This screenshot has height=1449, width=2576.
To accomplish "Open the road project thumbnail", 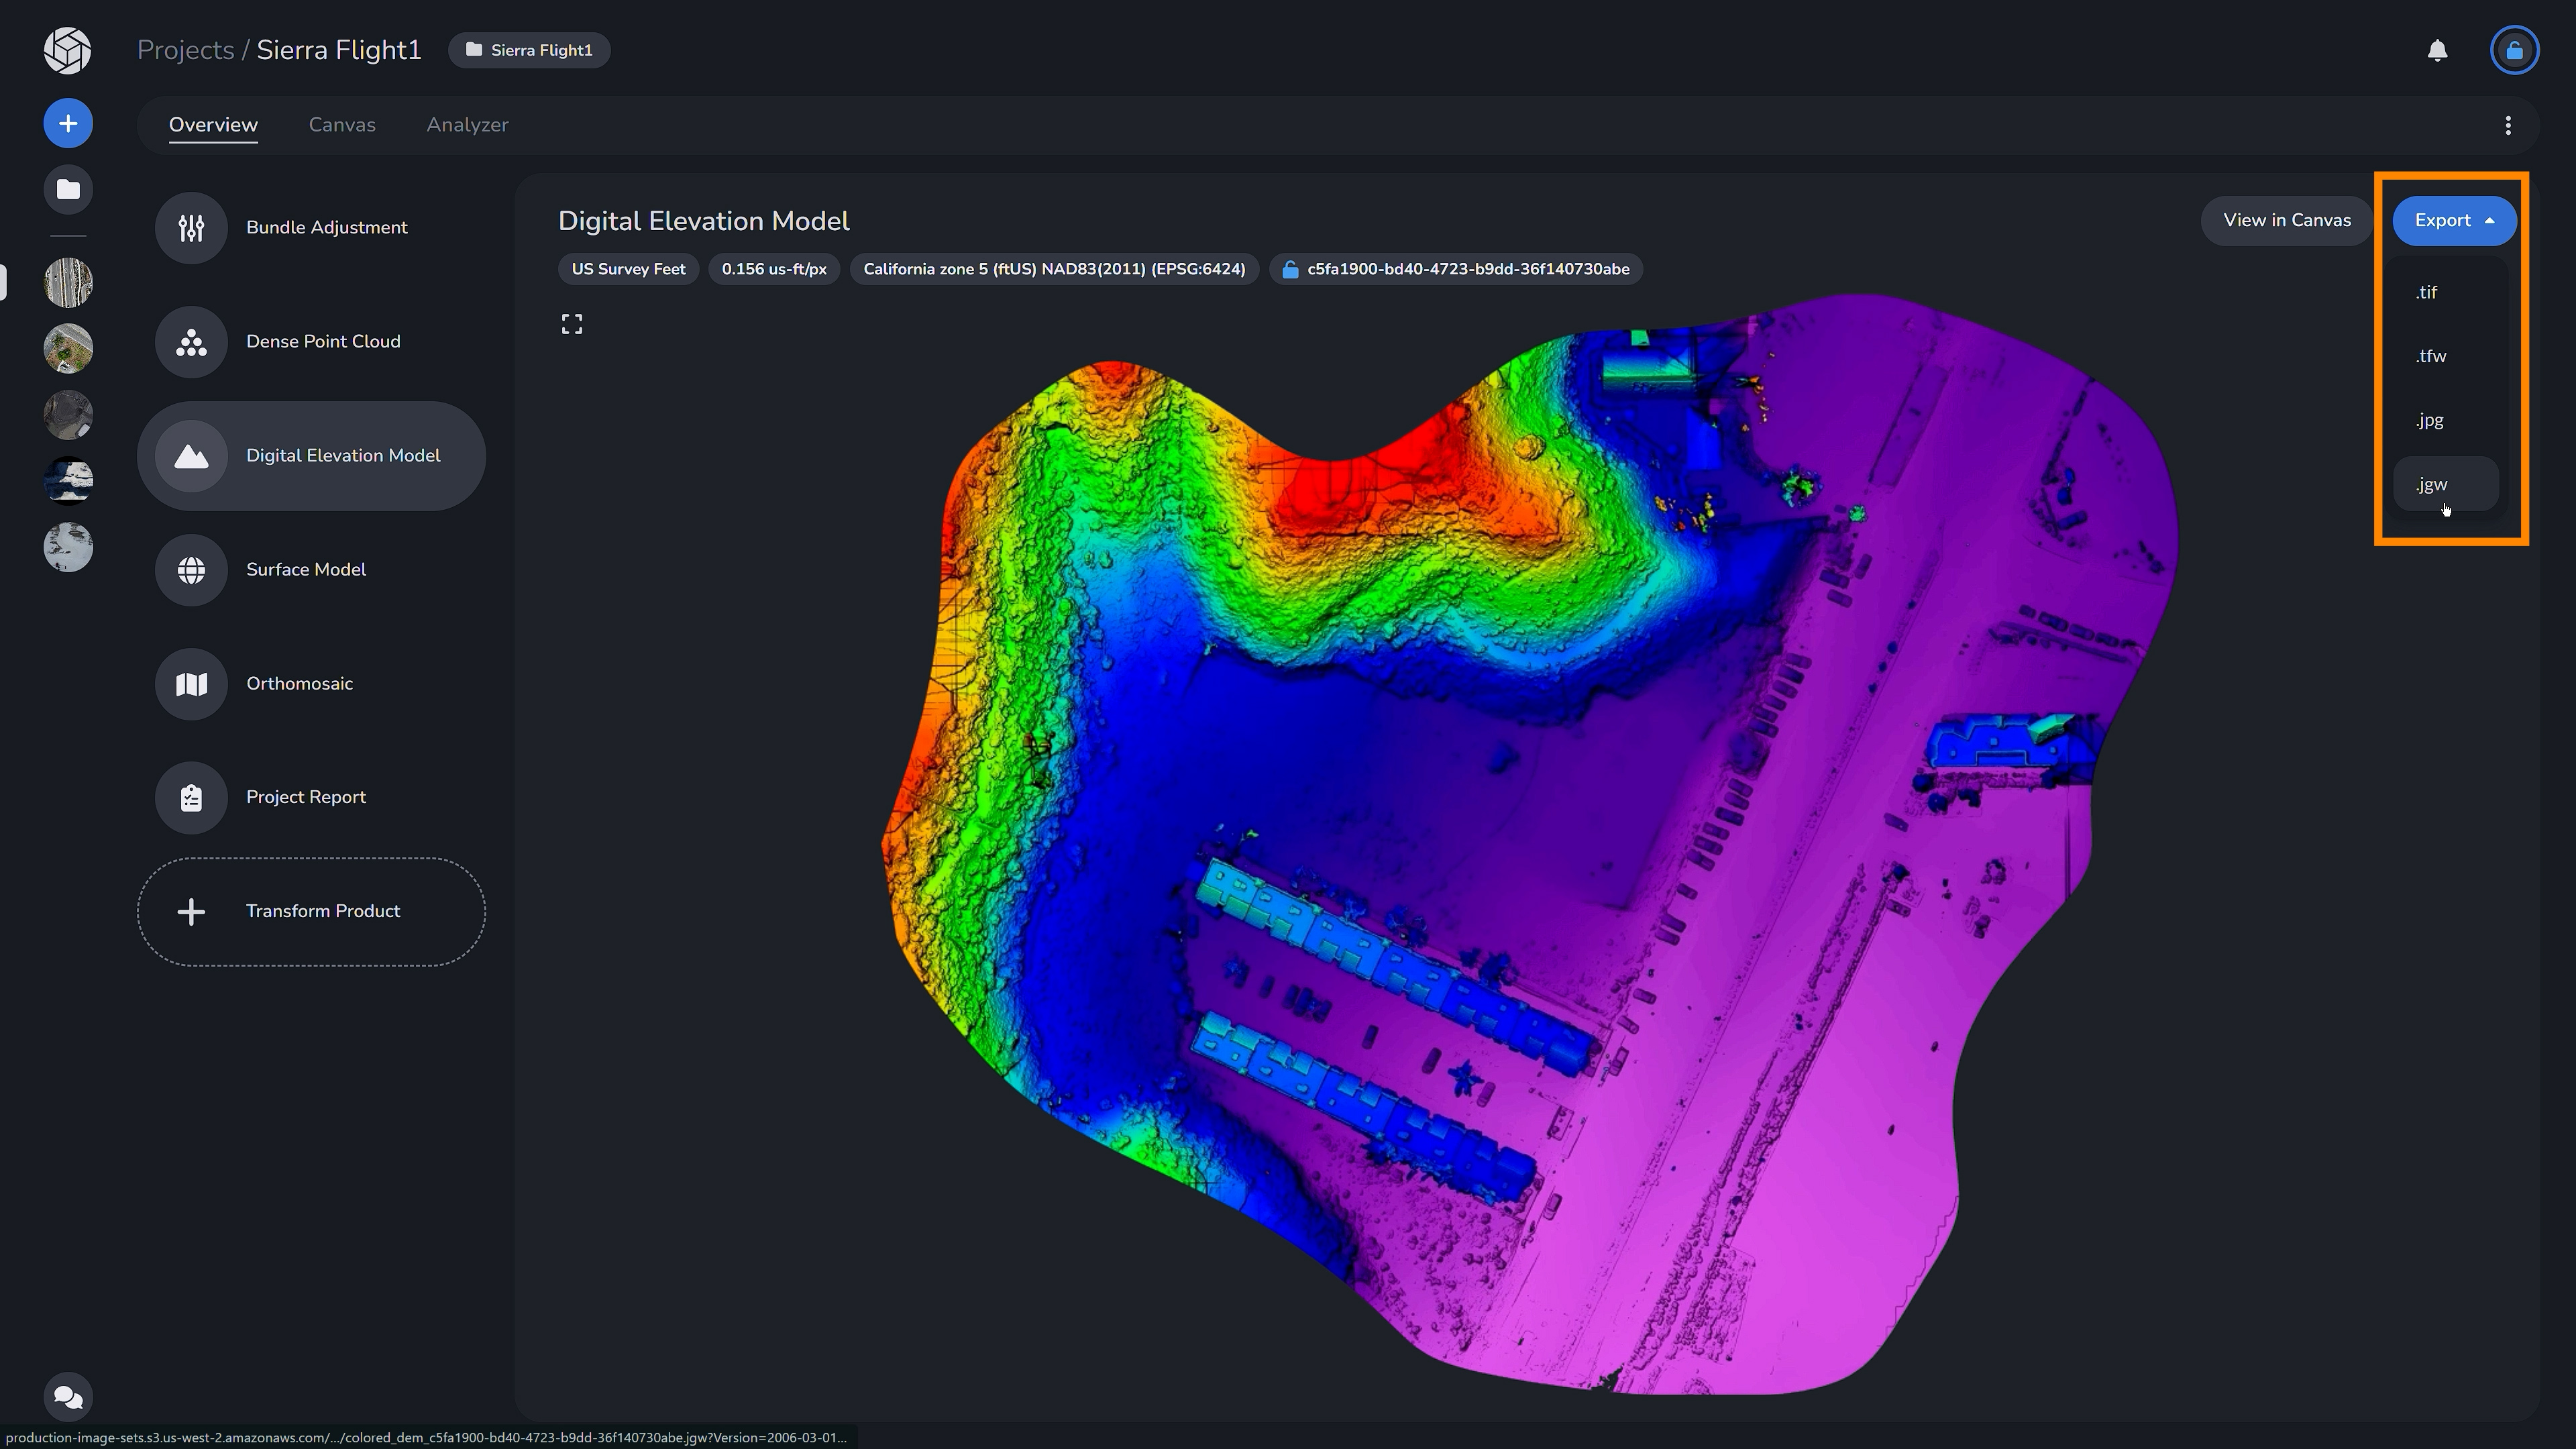I will (x=68, y=282).
